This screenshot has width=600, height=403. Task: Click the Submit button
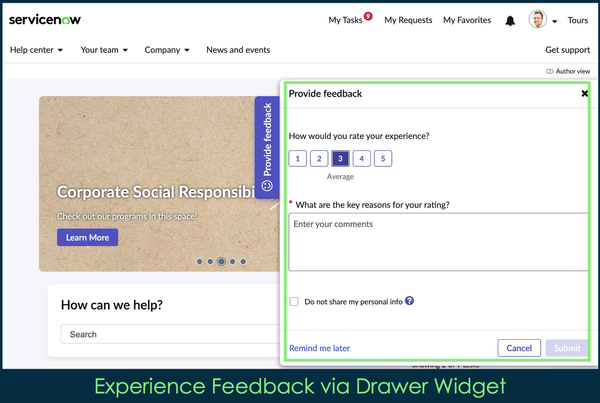(x=567, y=348)
